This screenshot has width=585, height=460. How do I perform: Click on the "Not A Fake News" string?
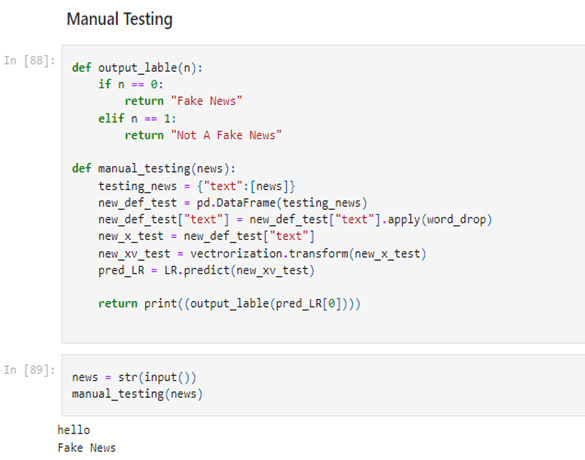click(226, 135)
